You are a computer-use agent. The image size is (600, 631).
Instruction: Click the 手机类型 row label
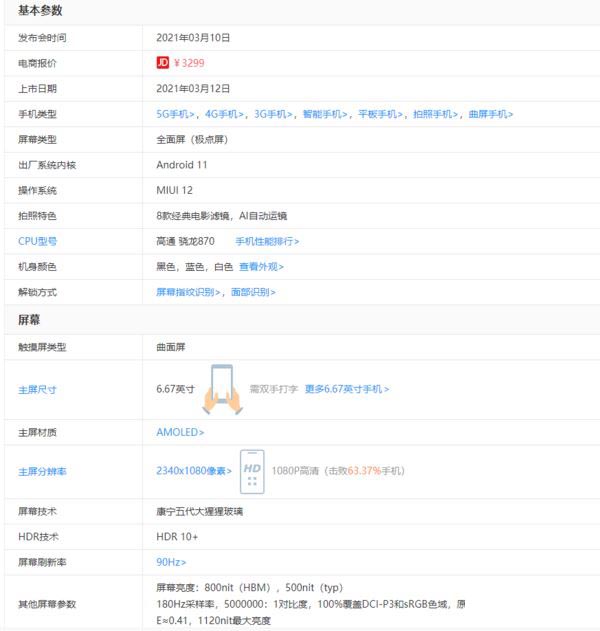37,114
